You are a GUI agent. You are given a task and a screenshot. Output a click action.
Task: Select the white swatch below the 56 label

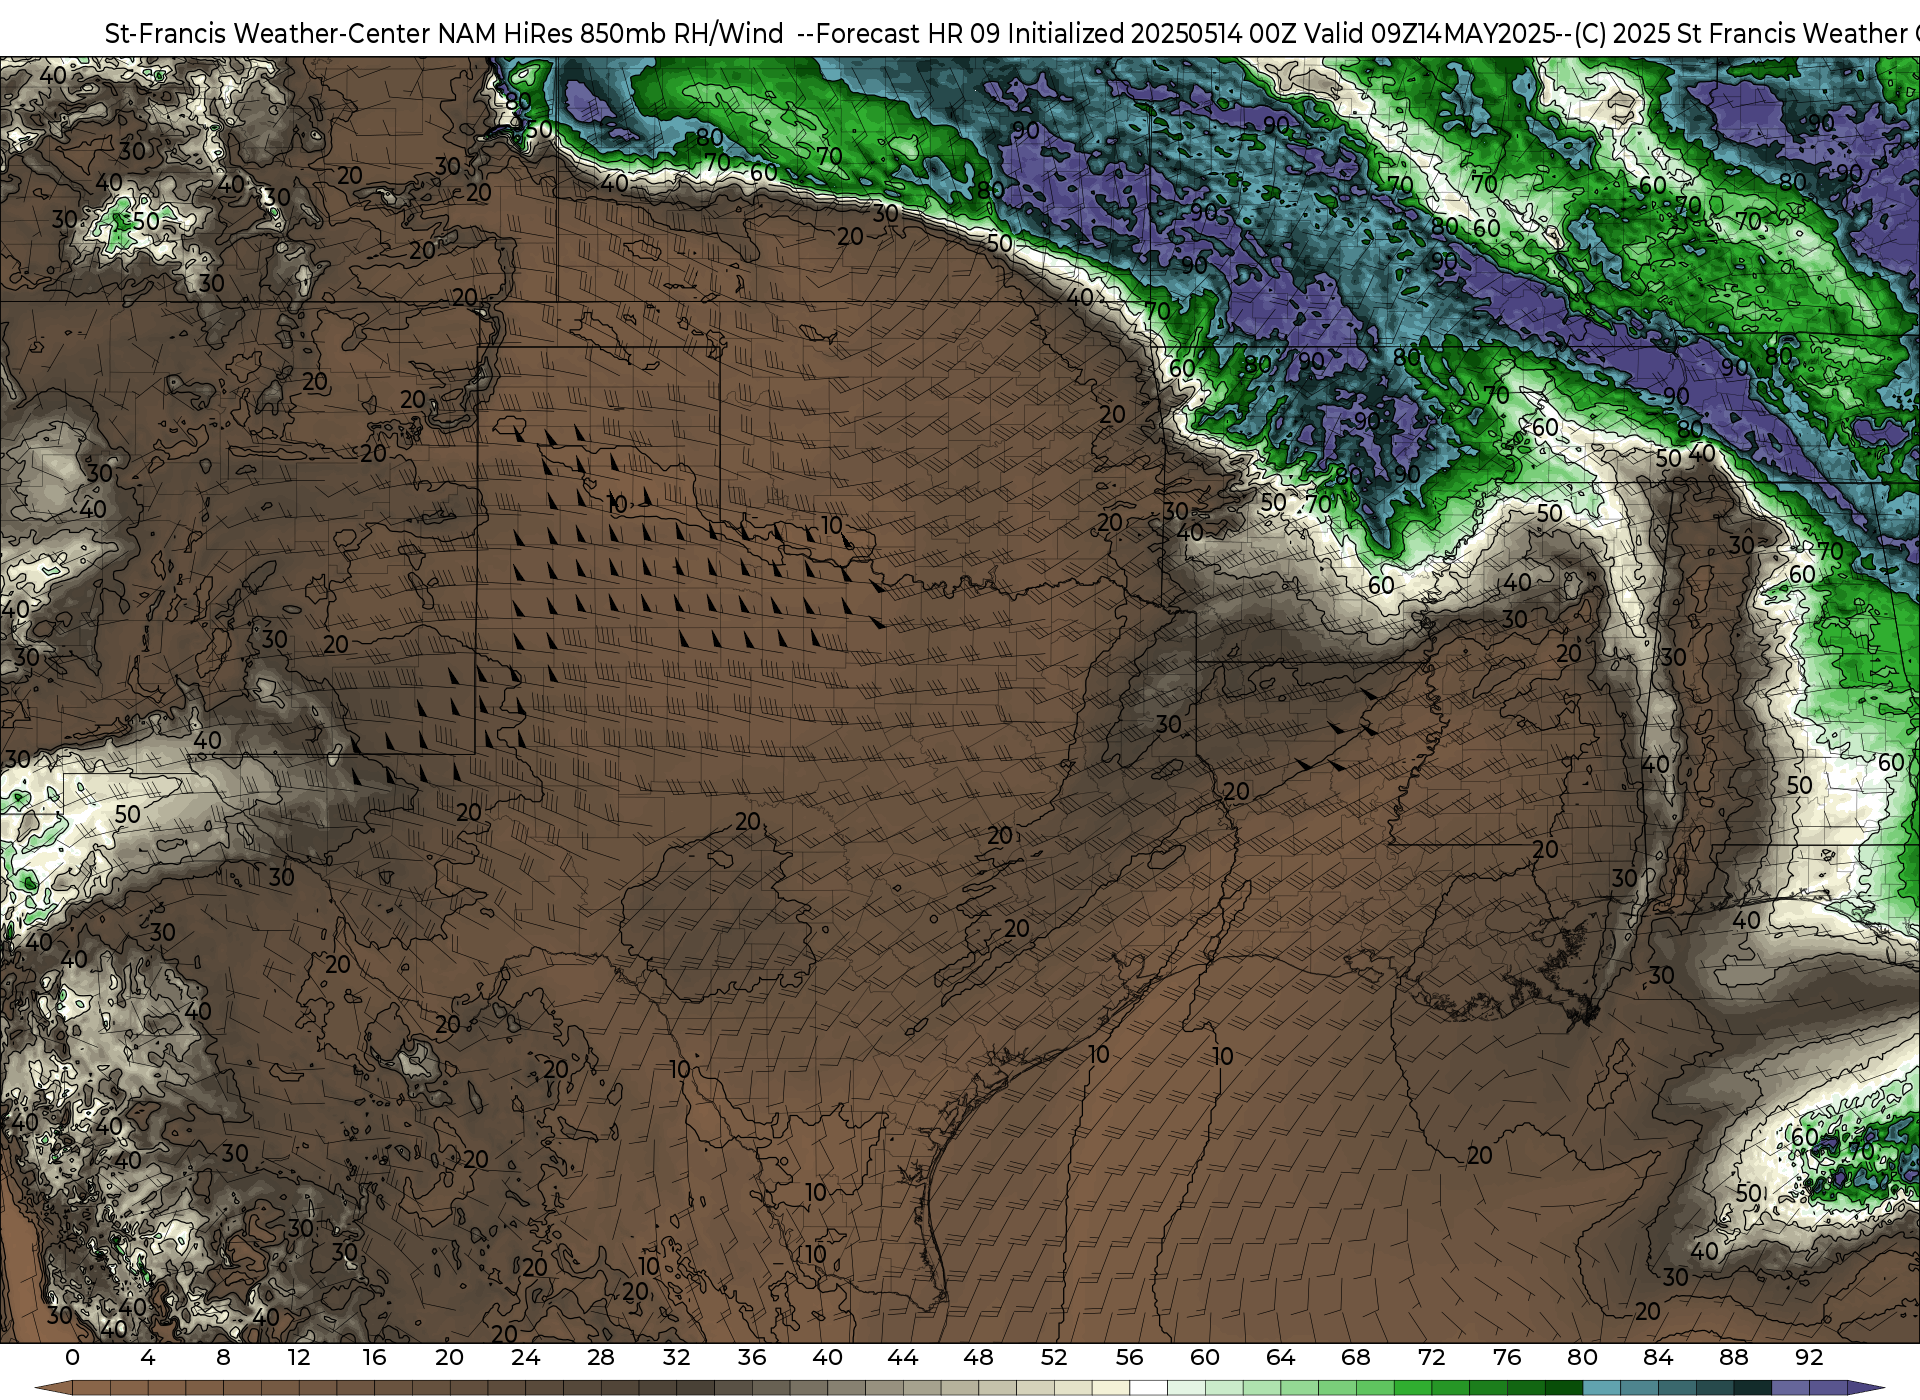tap(1148, 1388)
